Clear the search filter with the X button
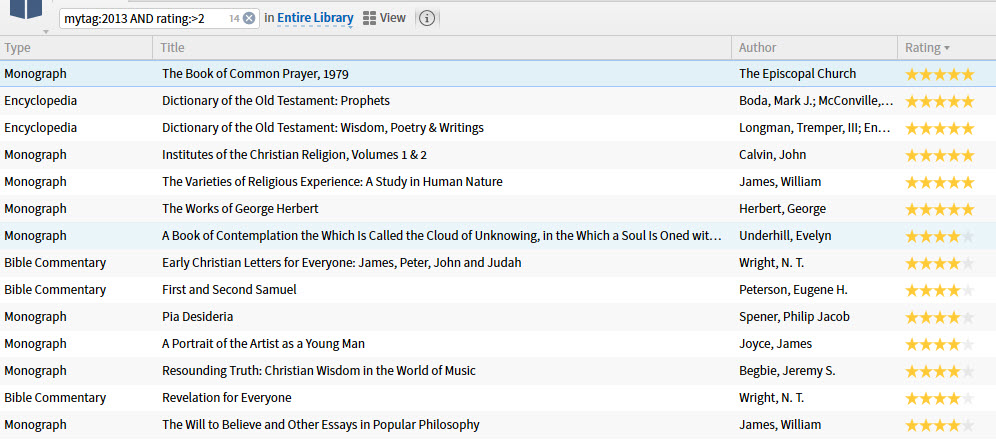Image resolution: width=996 pixels, height=444 pixels. click(x=249, y=18)
